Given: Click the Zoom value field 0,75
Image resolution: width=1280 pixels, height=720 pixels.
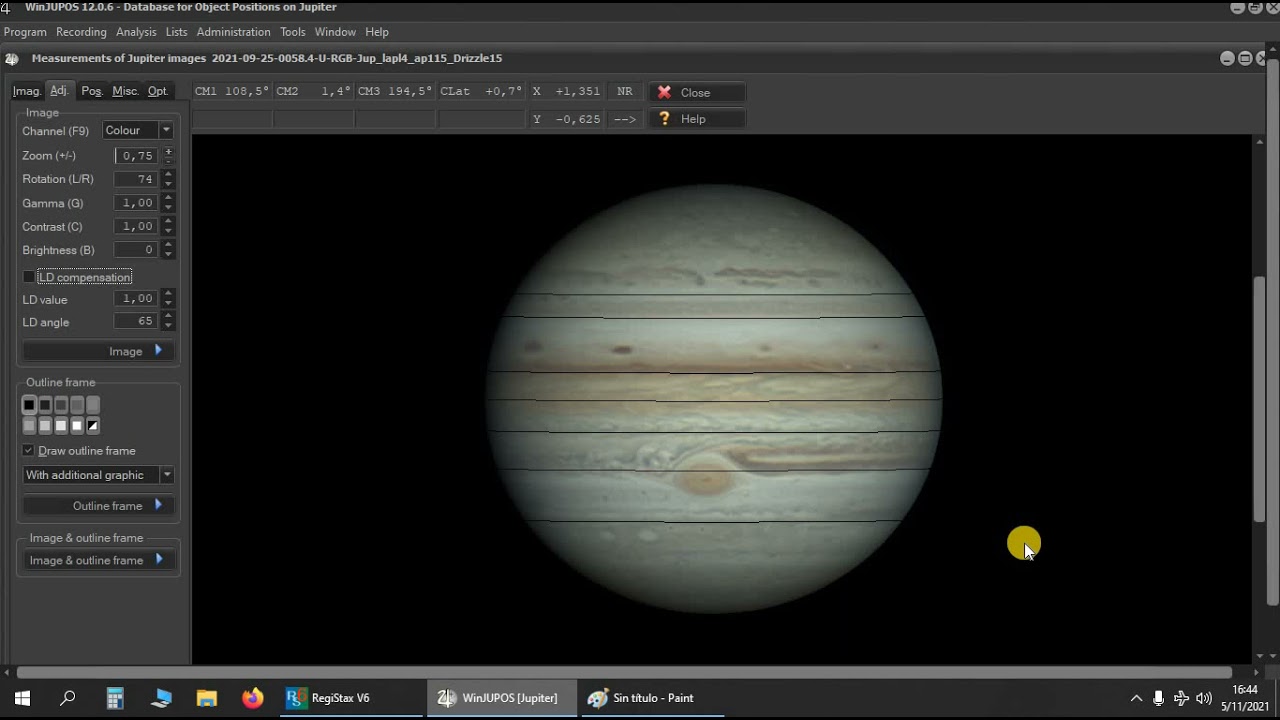Looking at the screenshot, I should coord(137,156).
